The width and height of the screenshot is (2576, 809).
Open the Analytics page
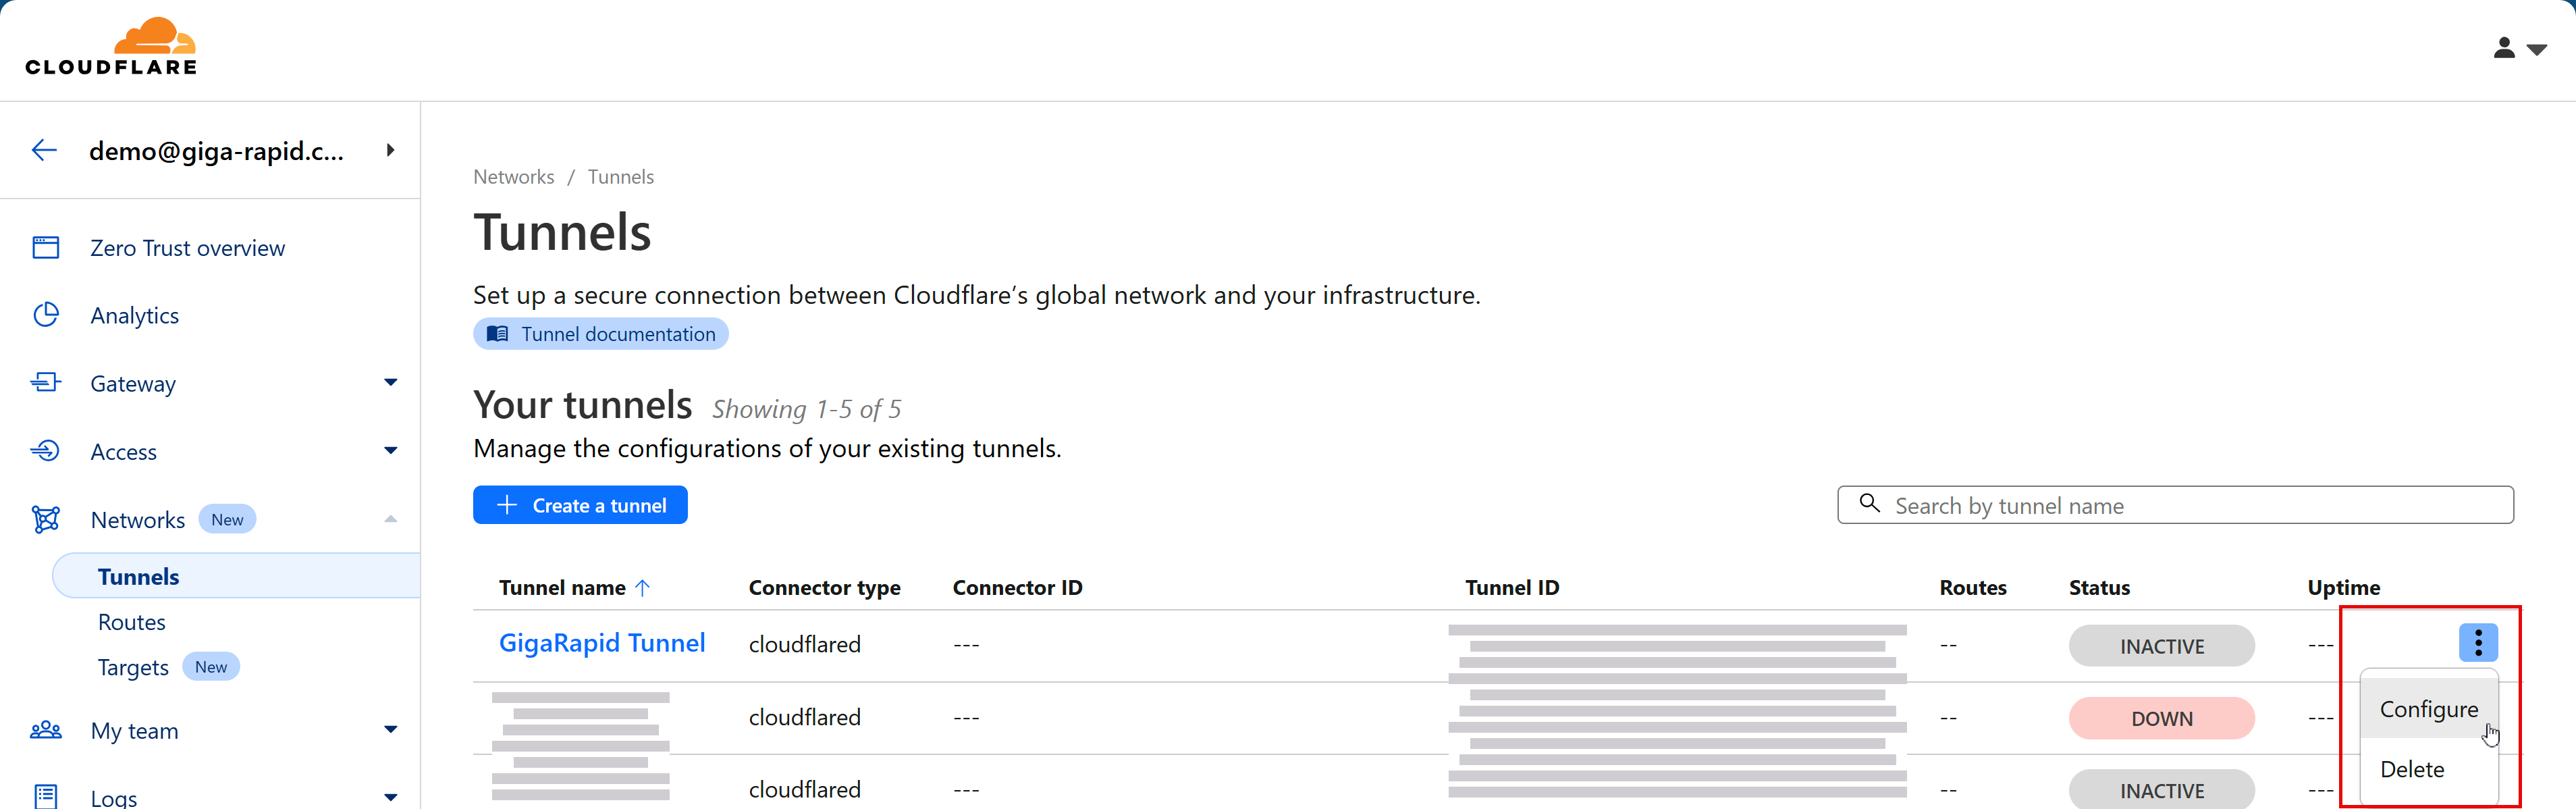[x=134, y=316]
